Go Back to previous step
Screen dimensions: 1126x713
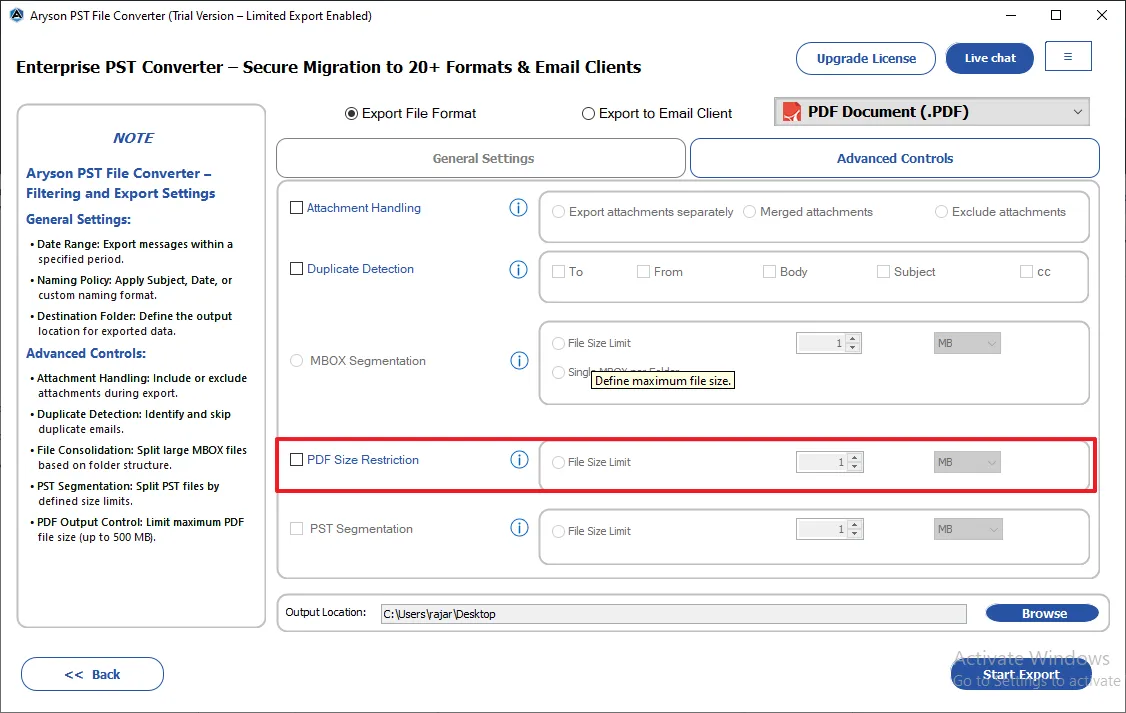coord(93,674)
